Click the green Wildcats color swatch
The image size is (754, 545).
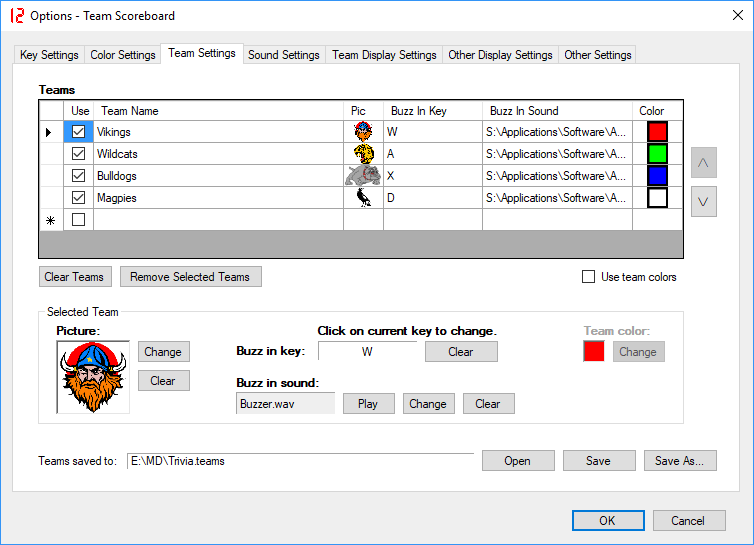(x=657, y=154)
